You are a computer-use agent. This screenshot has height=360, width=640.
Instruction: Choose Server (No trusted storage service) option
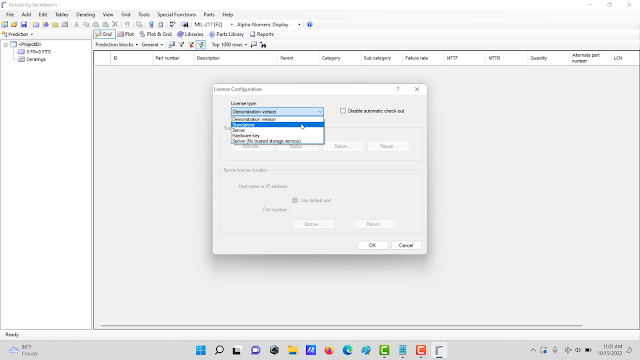tap(278, 141)
